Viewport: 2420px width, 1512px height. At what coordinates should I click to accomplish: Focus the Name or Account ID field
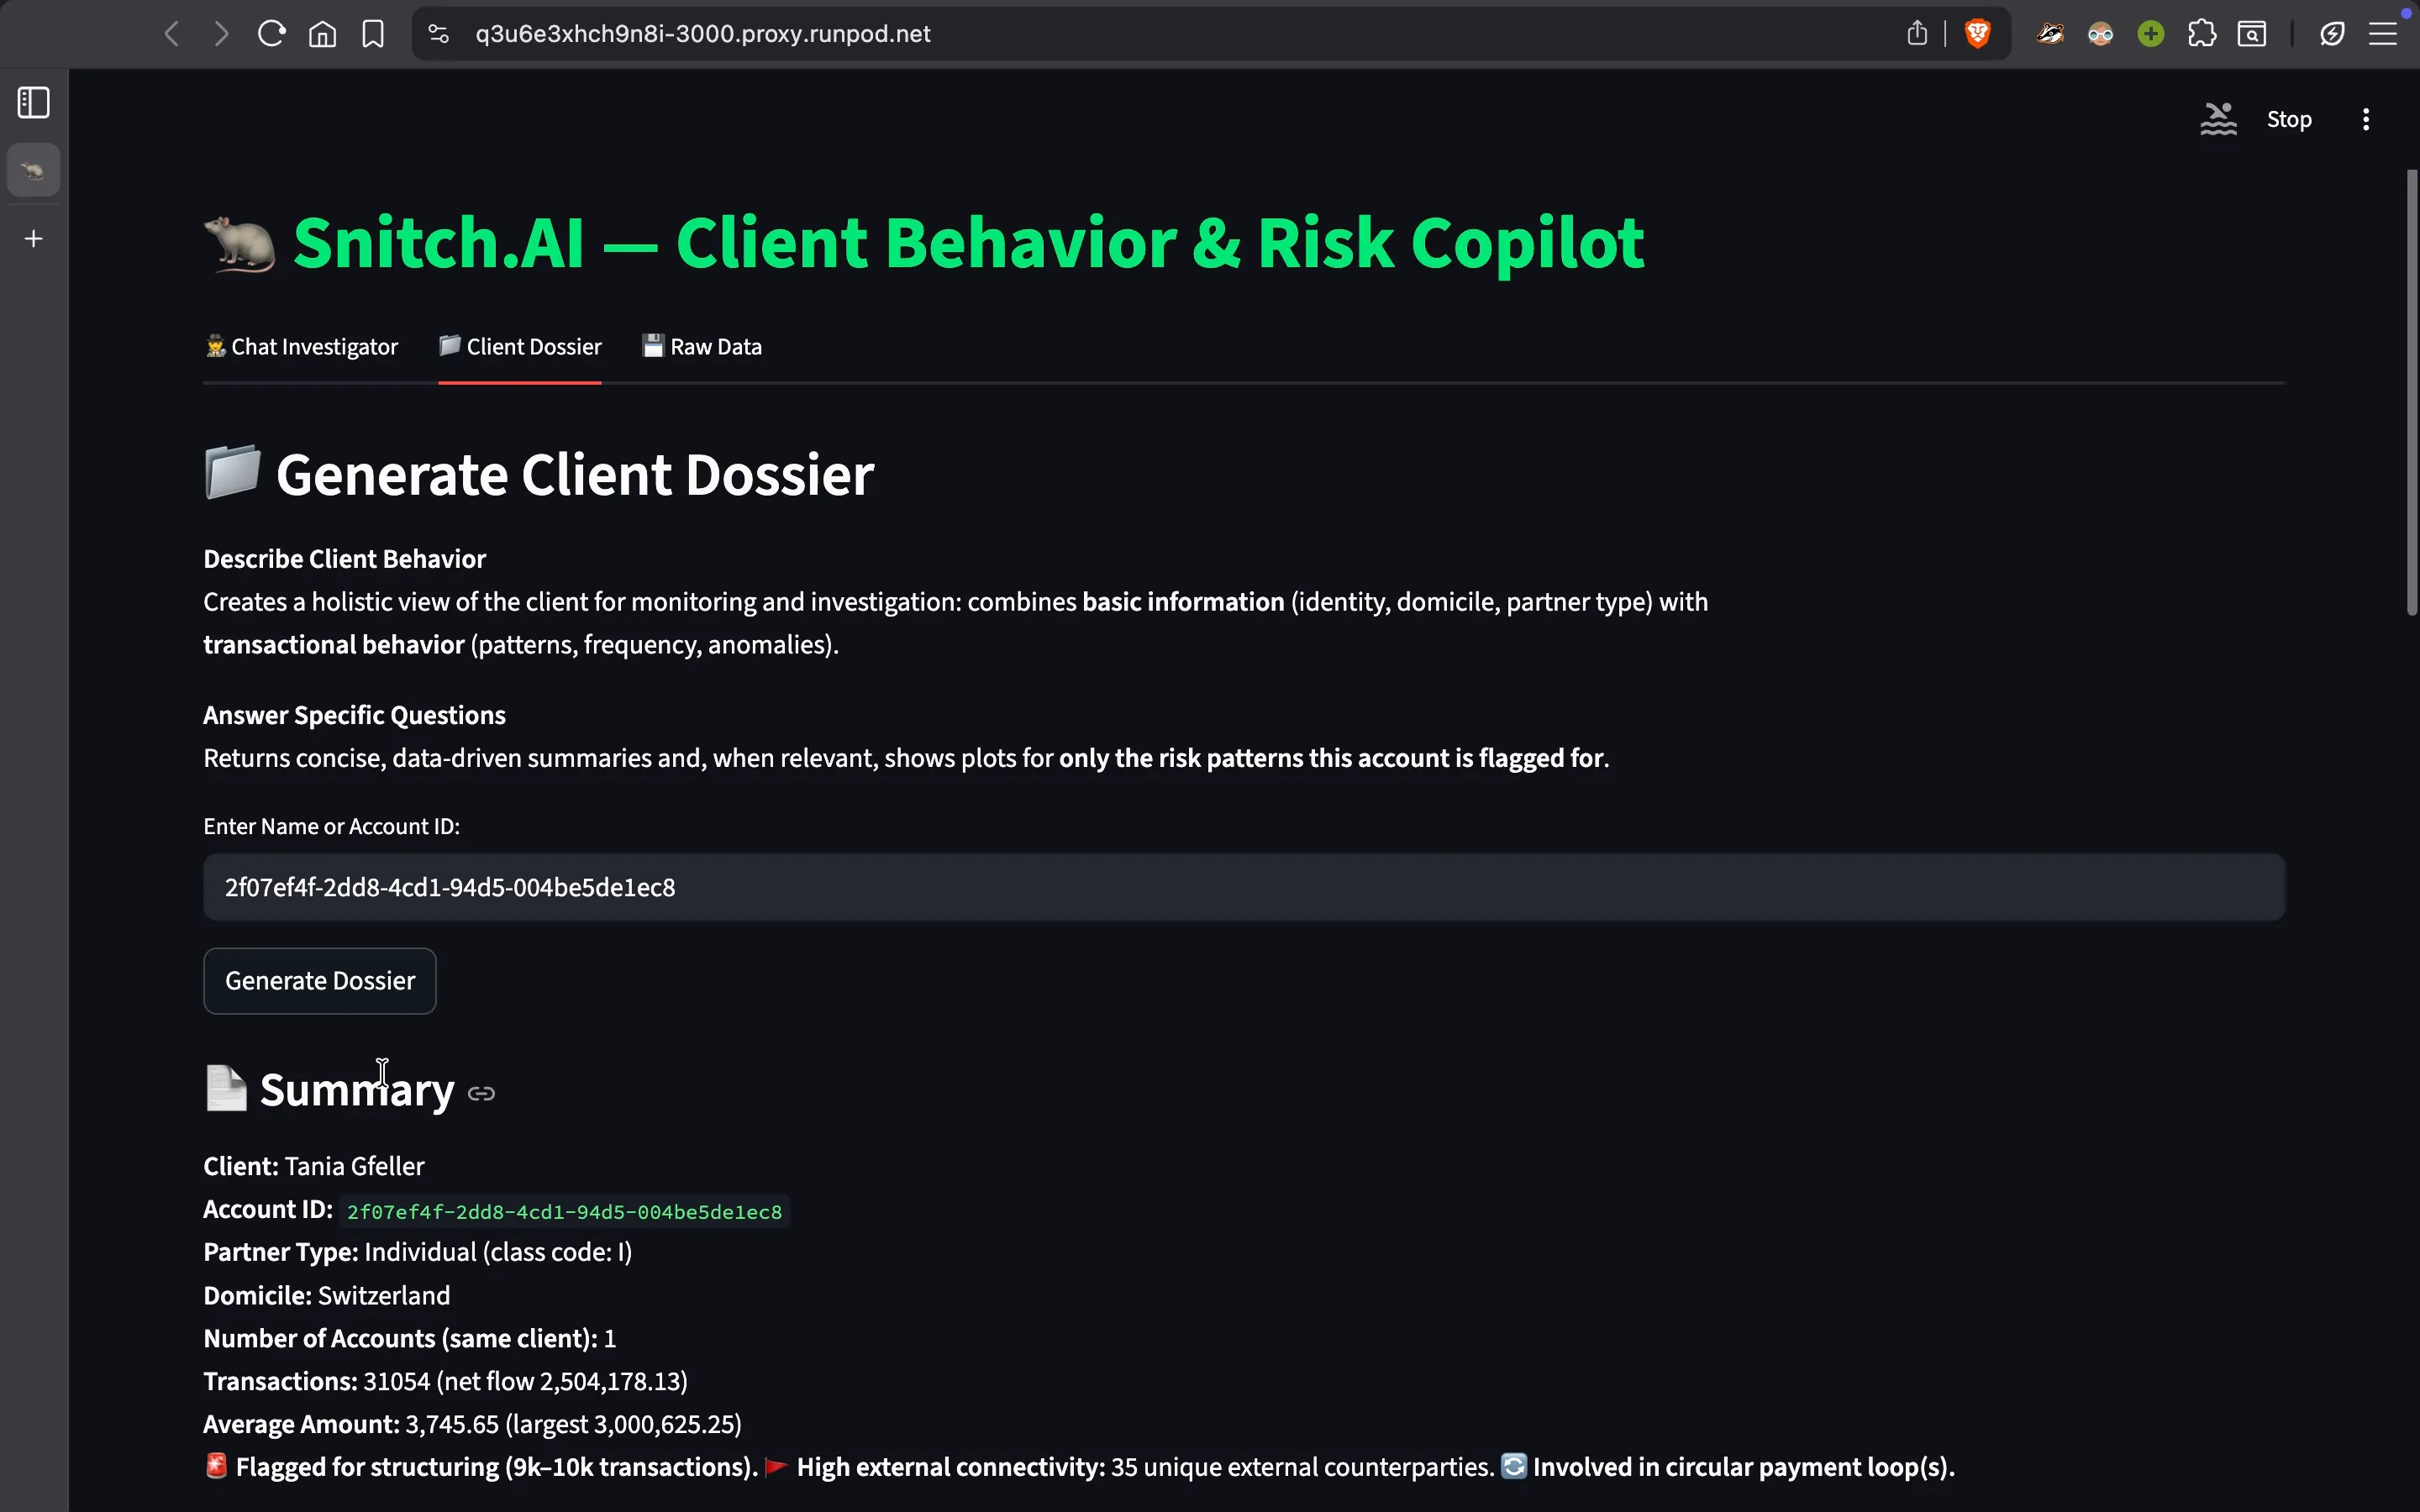(1244, 887)
